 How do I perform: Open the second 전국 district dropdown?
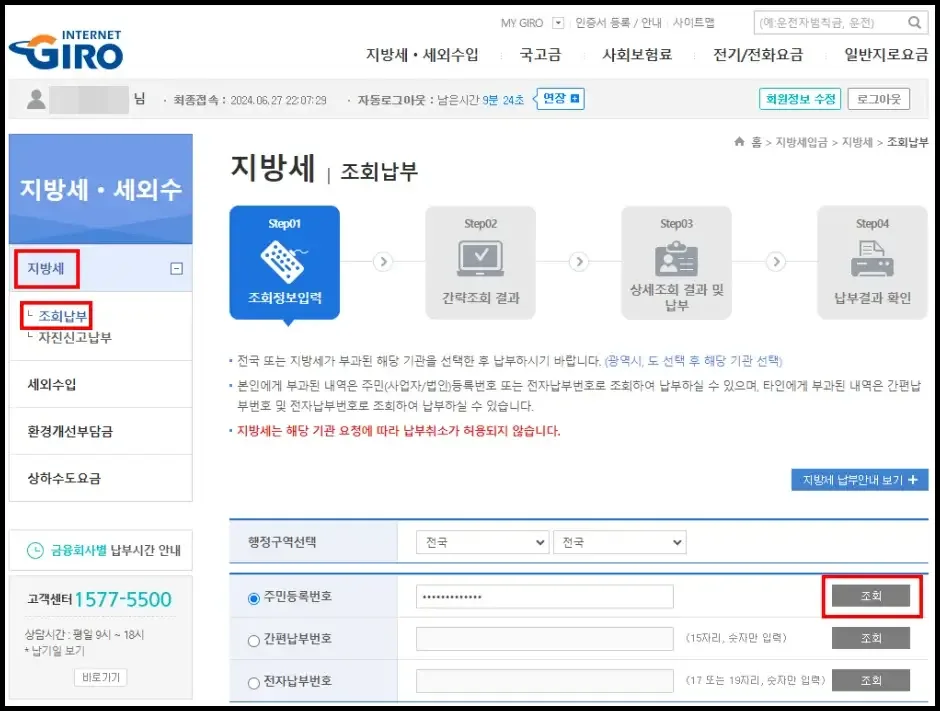coord(619,542)
